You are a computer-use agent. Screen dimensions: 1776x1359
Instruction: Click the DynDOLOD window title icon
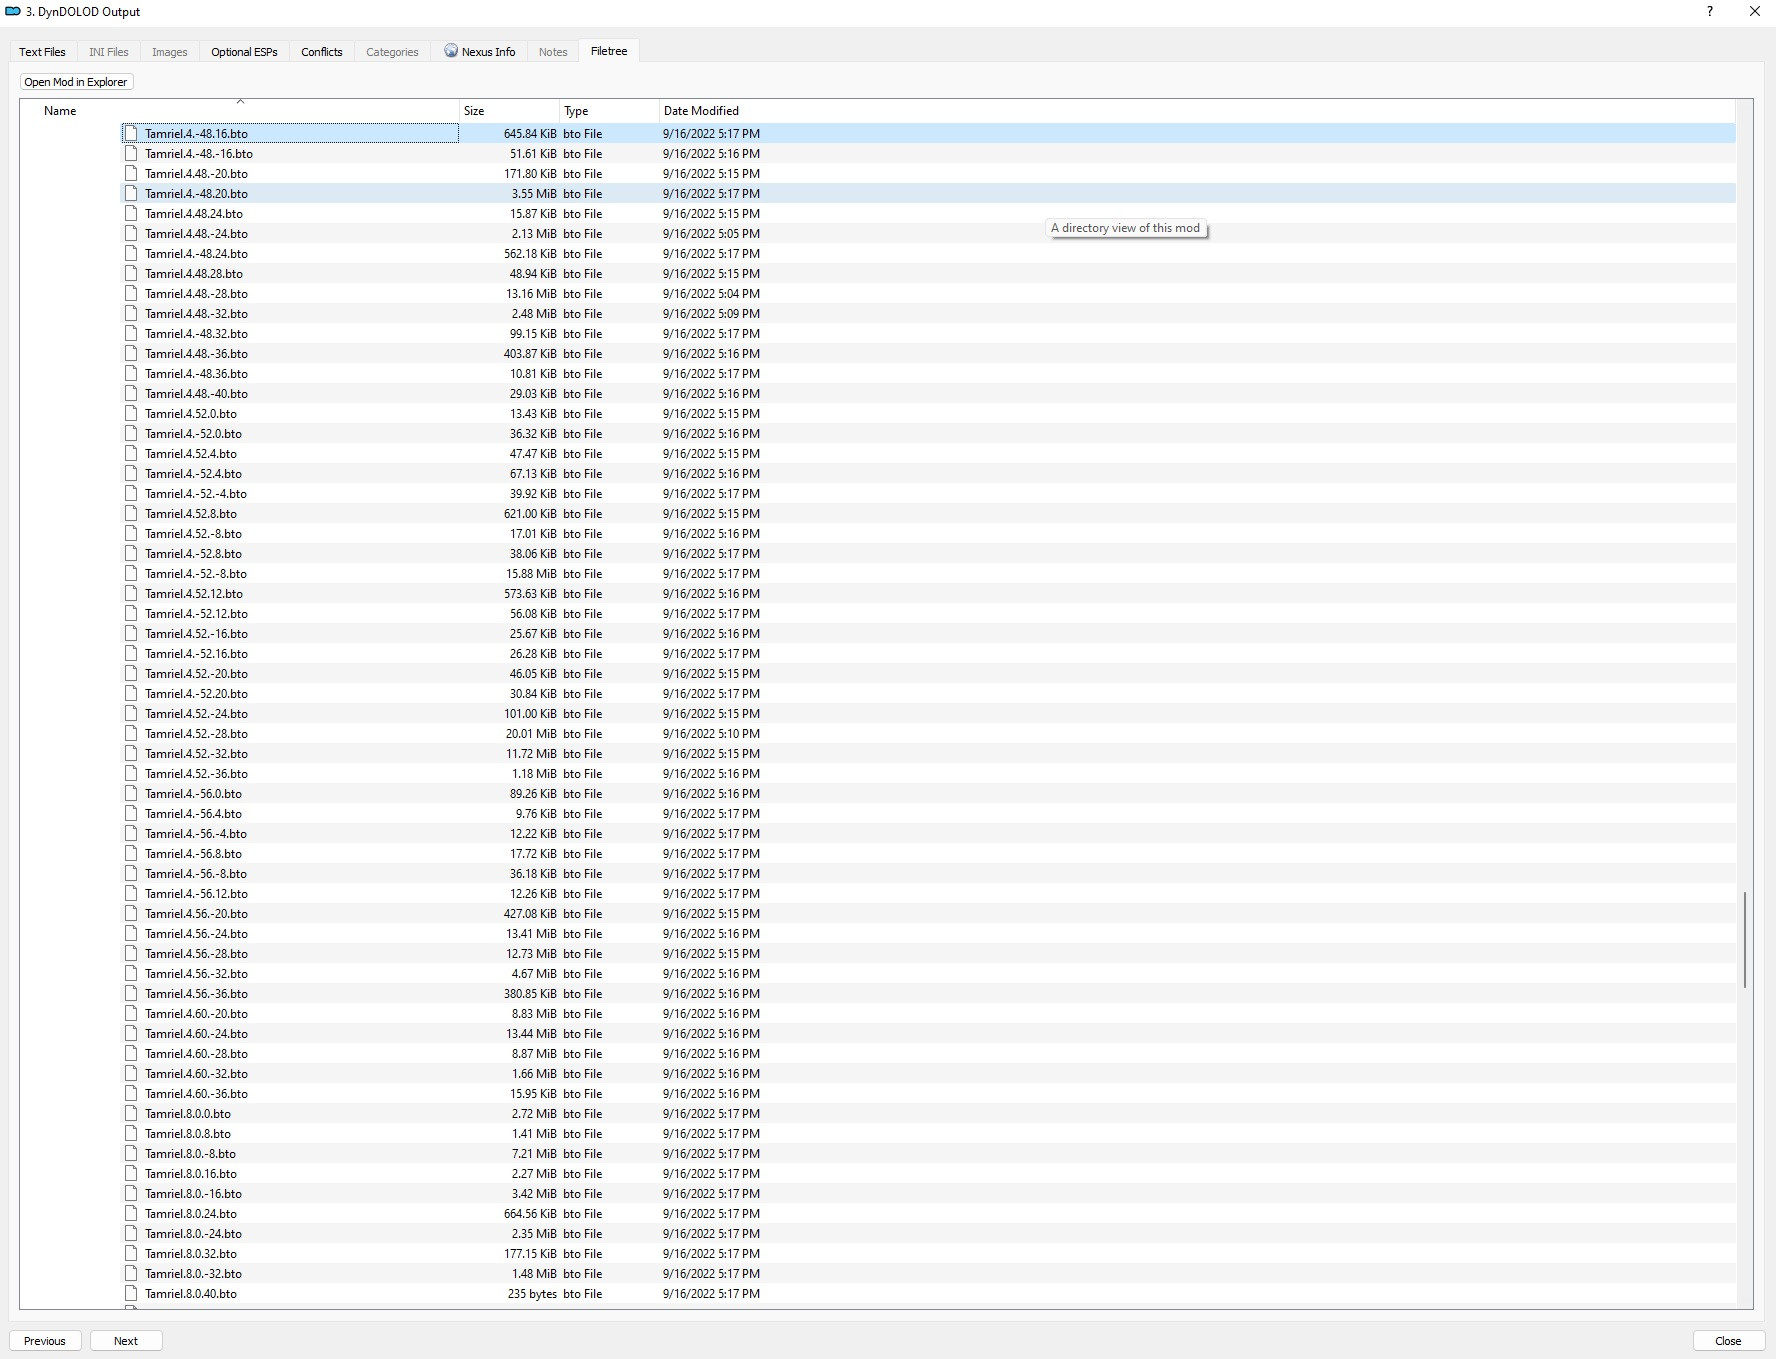pos(13,11)
